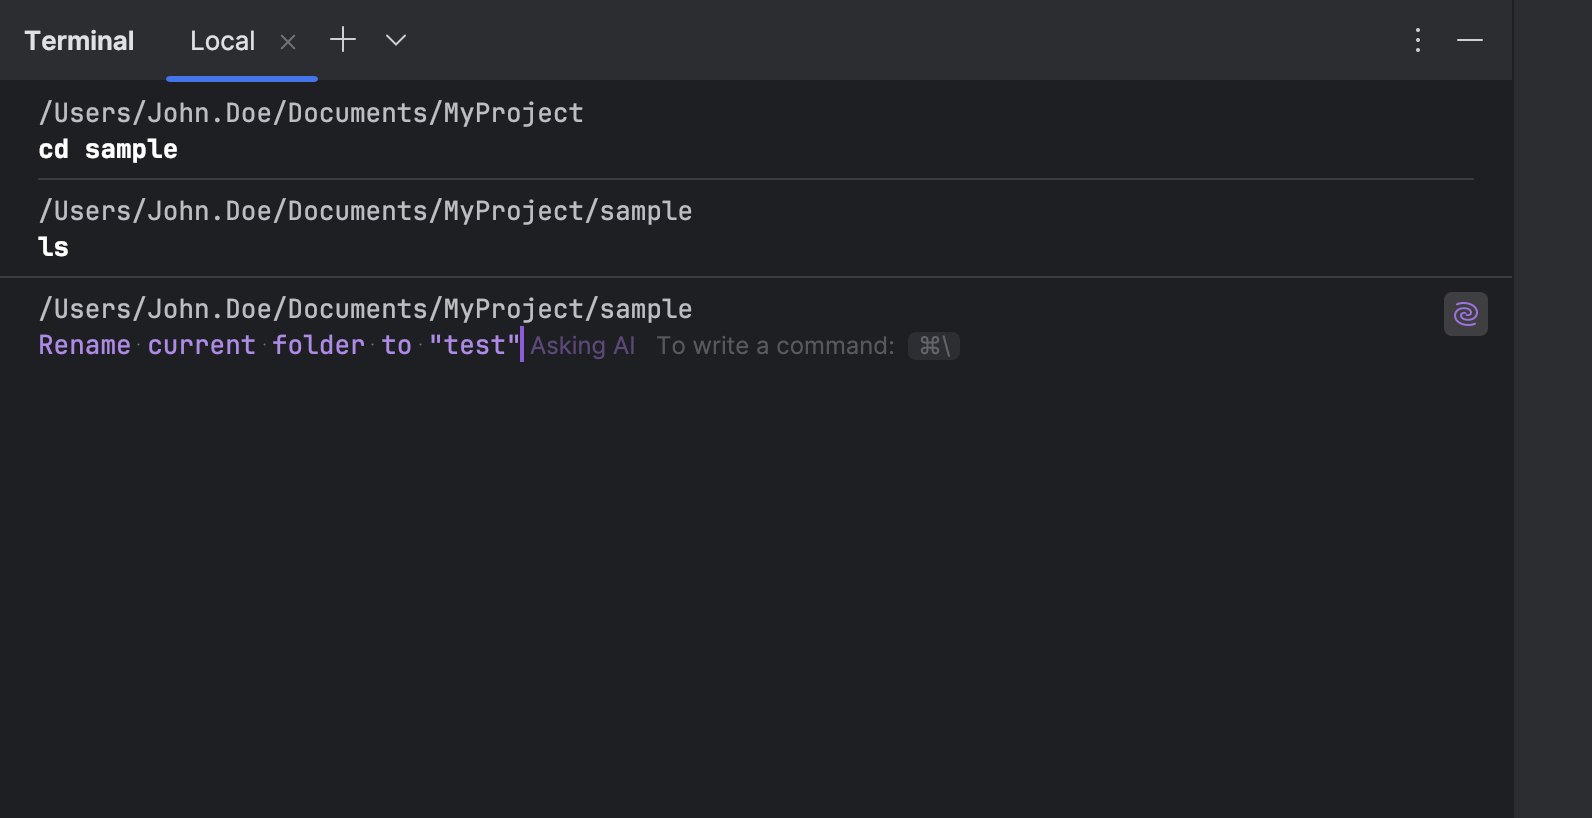Viewport: 1592px width, 818px height.
Task: Open the terminal three-dot options menu
Action: [x=1418, y=40]
